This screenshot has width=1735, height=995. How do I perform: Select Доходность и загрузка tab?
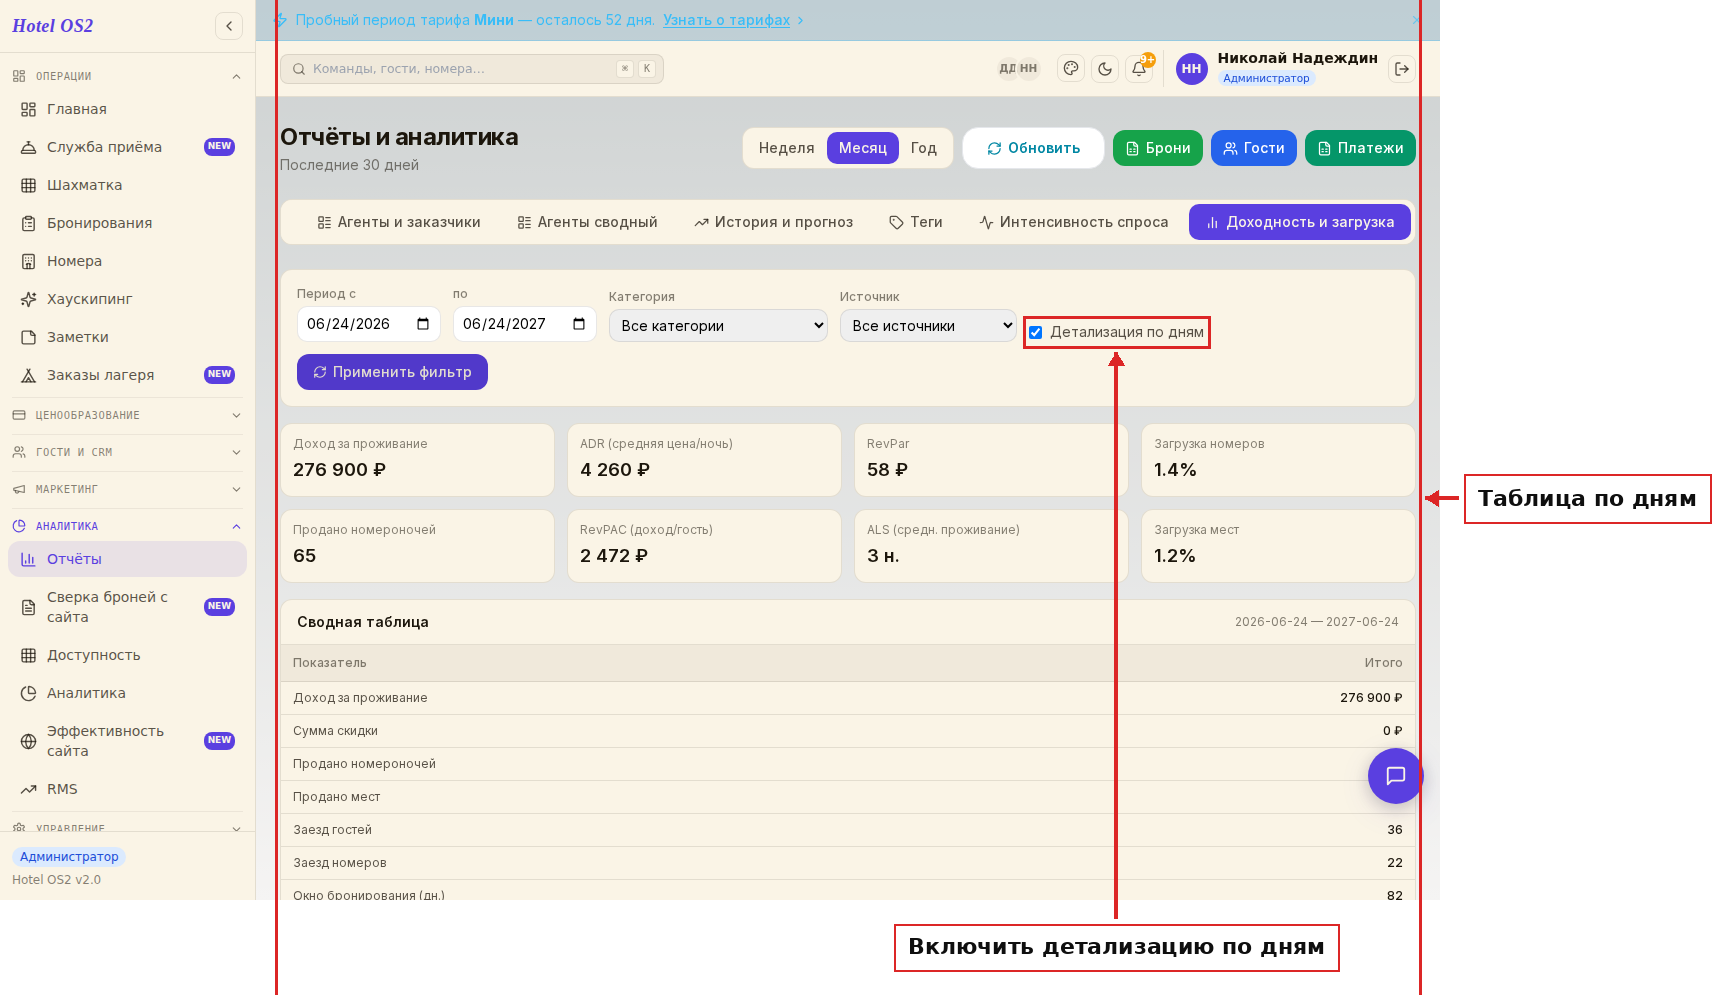[x=1300, y=222]
